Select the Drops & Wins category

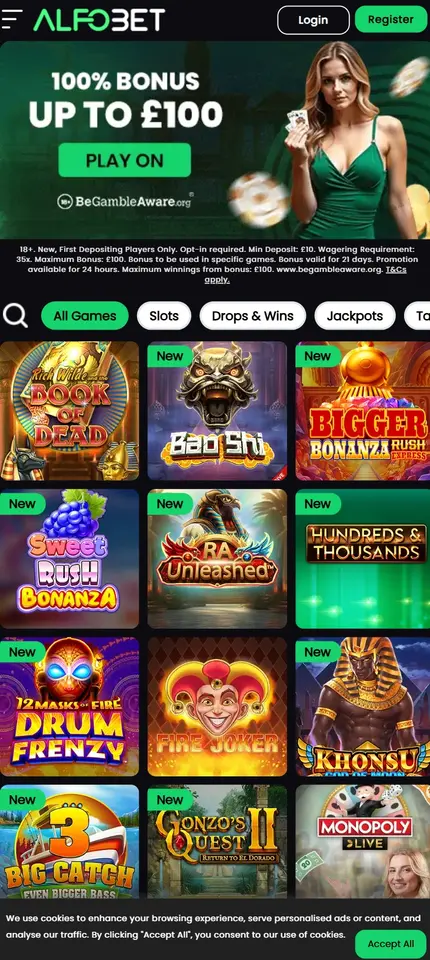point(252,316)
